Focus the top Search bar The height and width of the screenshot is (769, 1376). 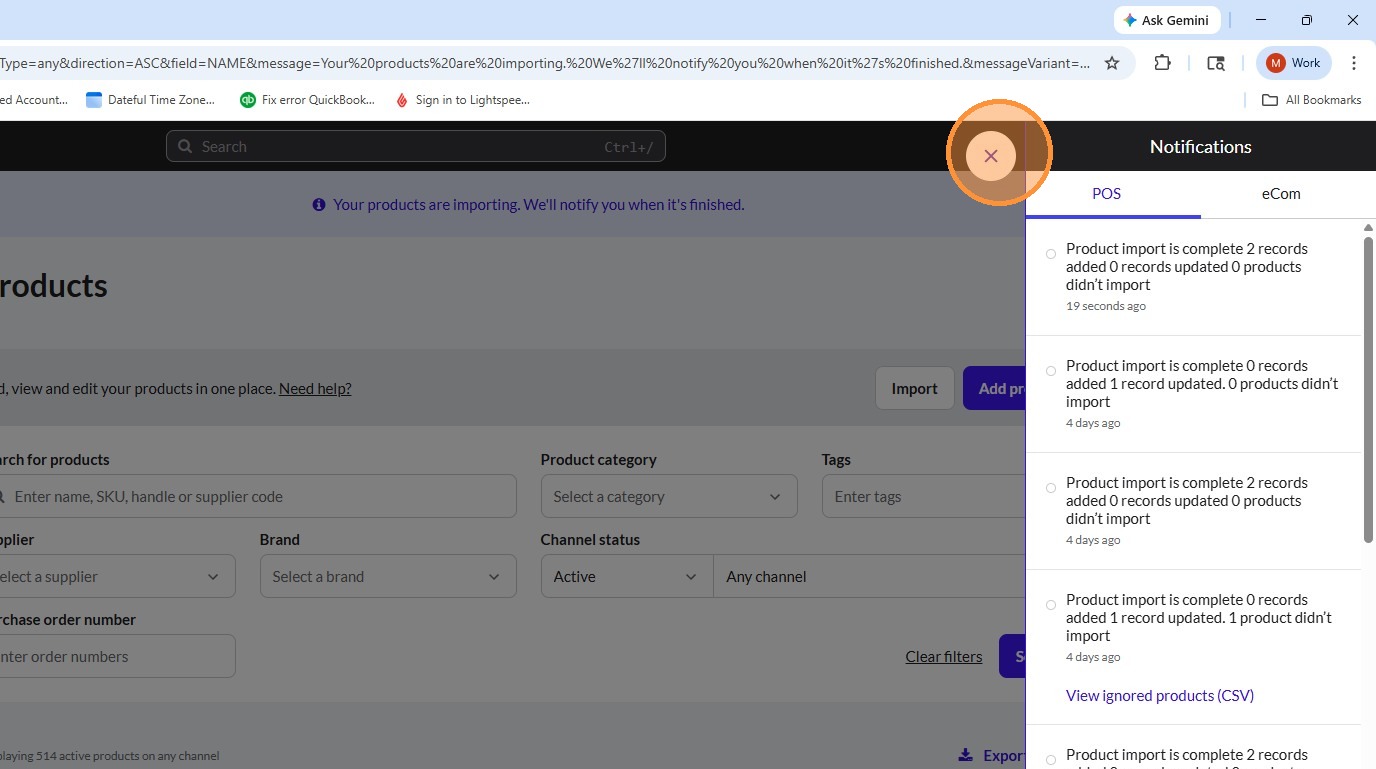(416, 147)
